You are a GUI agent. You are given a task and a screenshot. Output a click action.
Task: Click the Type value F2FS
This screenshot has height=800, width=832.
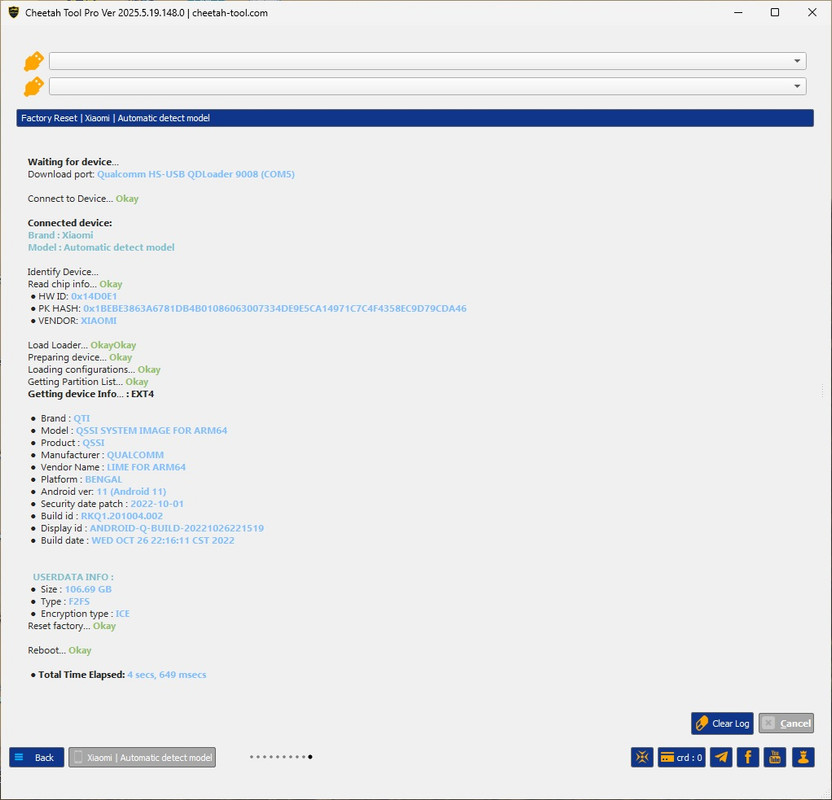tap(79, 601)
